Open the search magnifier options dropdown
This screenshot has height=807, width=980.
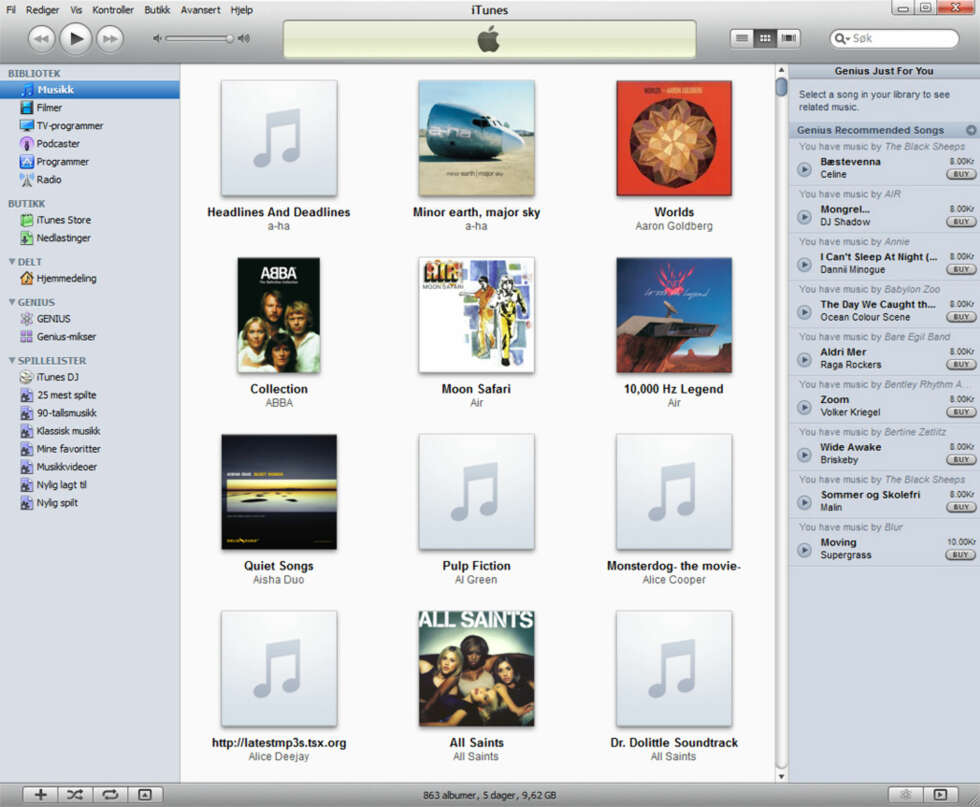(x=842, y=39)
